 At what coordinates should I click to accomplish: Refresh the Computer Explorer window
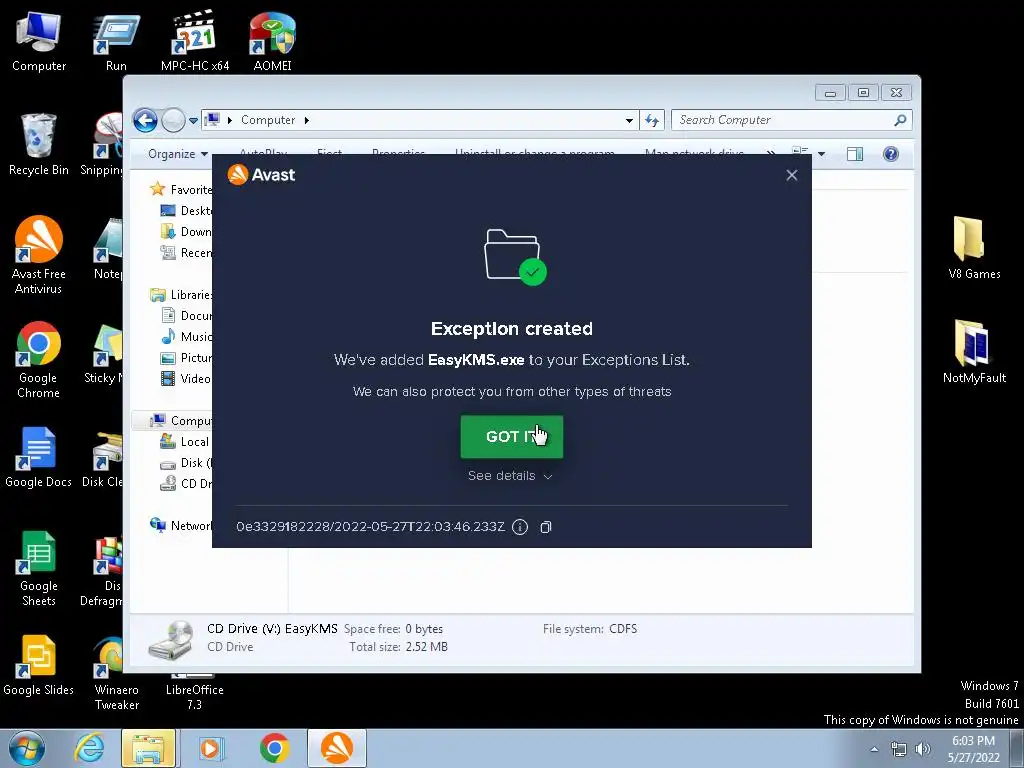click(x=652, y=120)
